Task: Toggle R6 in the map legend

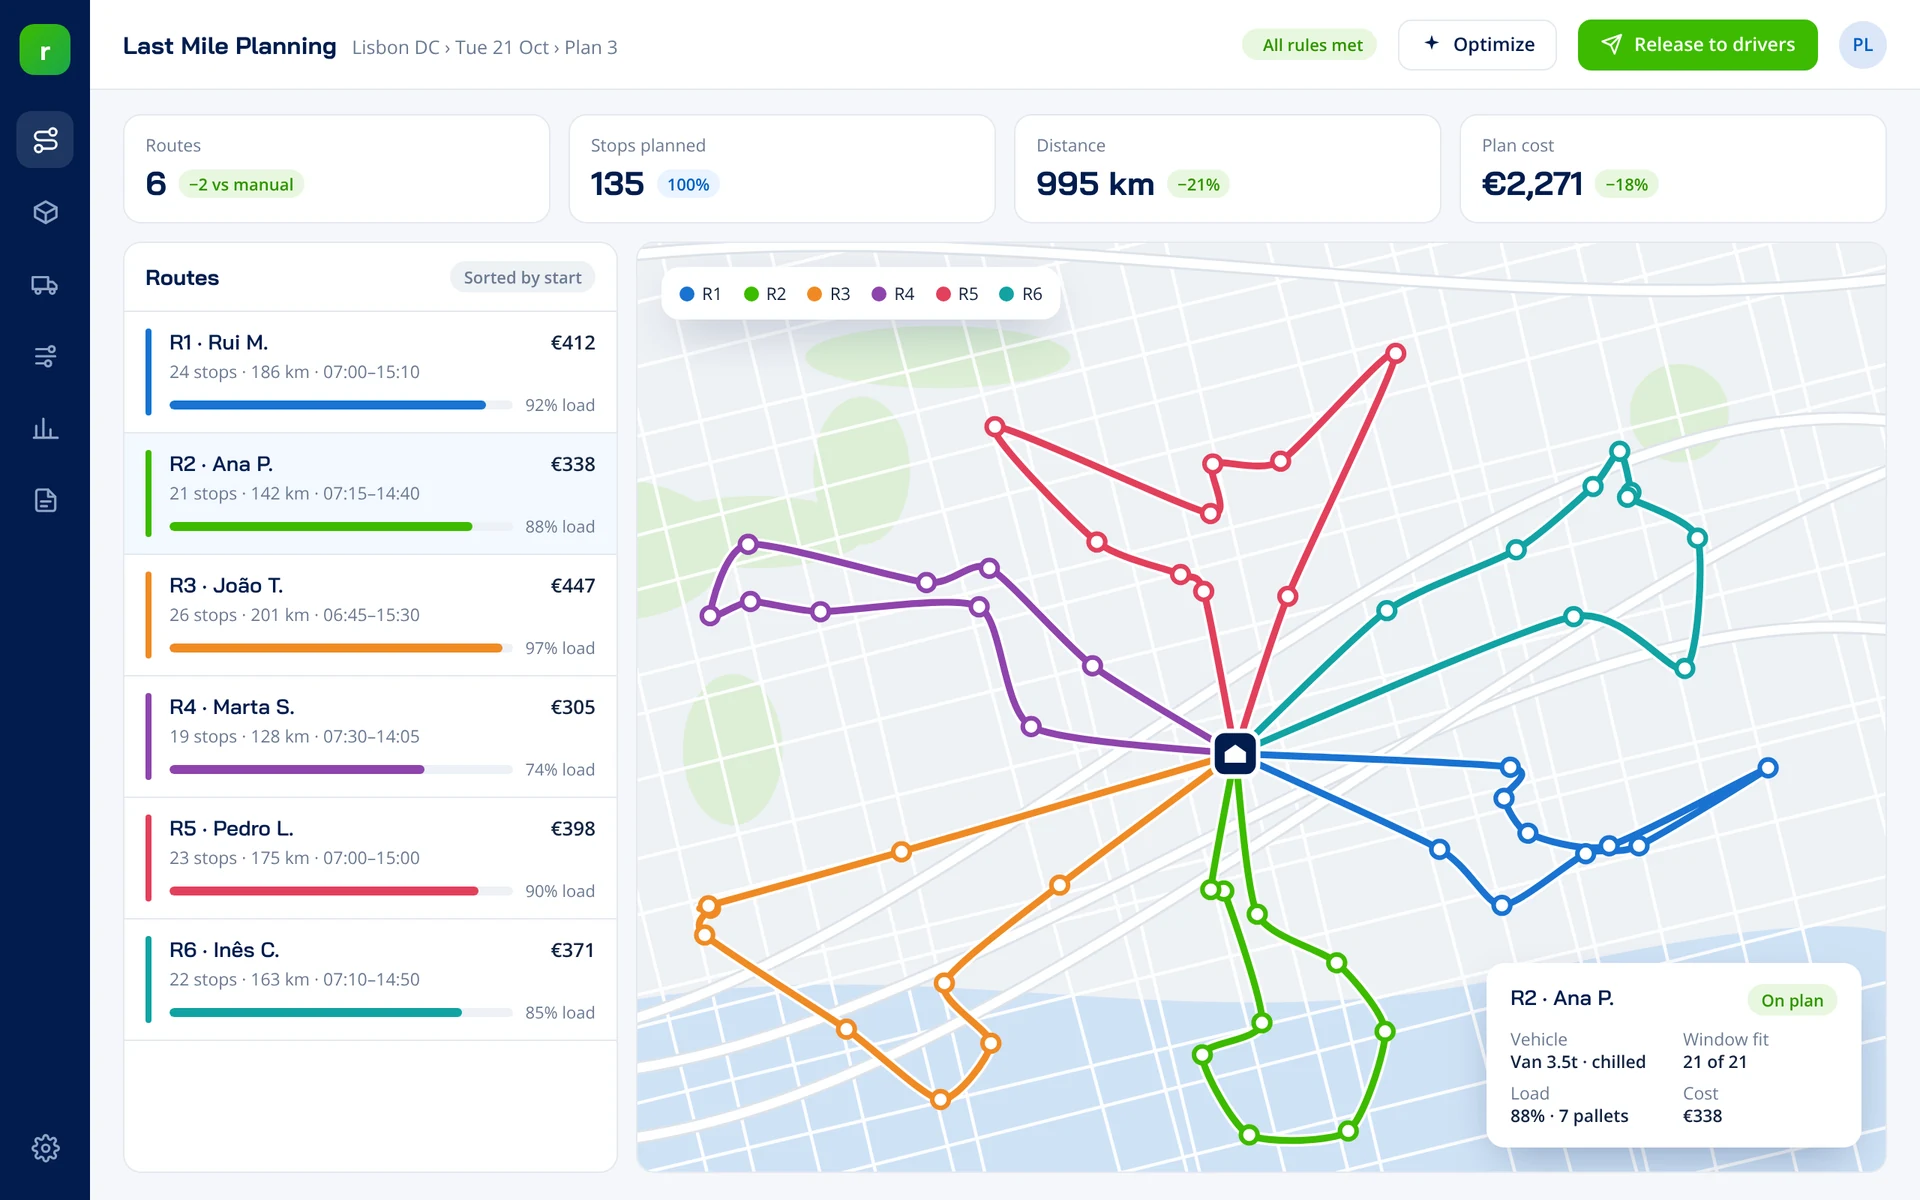Action: (x=1021, y=294)
